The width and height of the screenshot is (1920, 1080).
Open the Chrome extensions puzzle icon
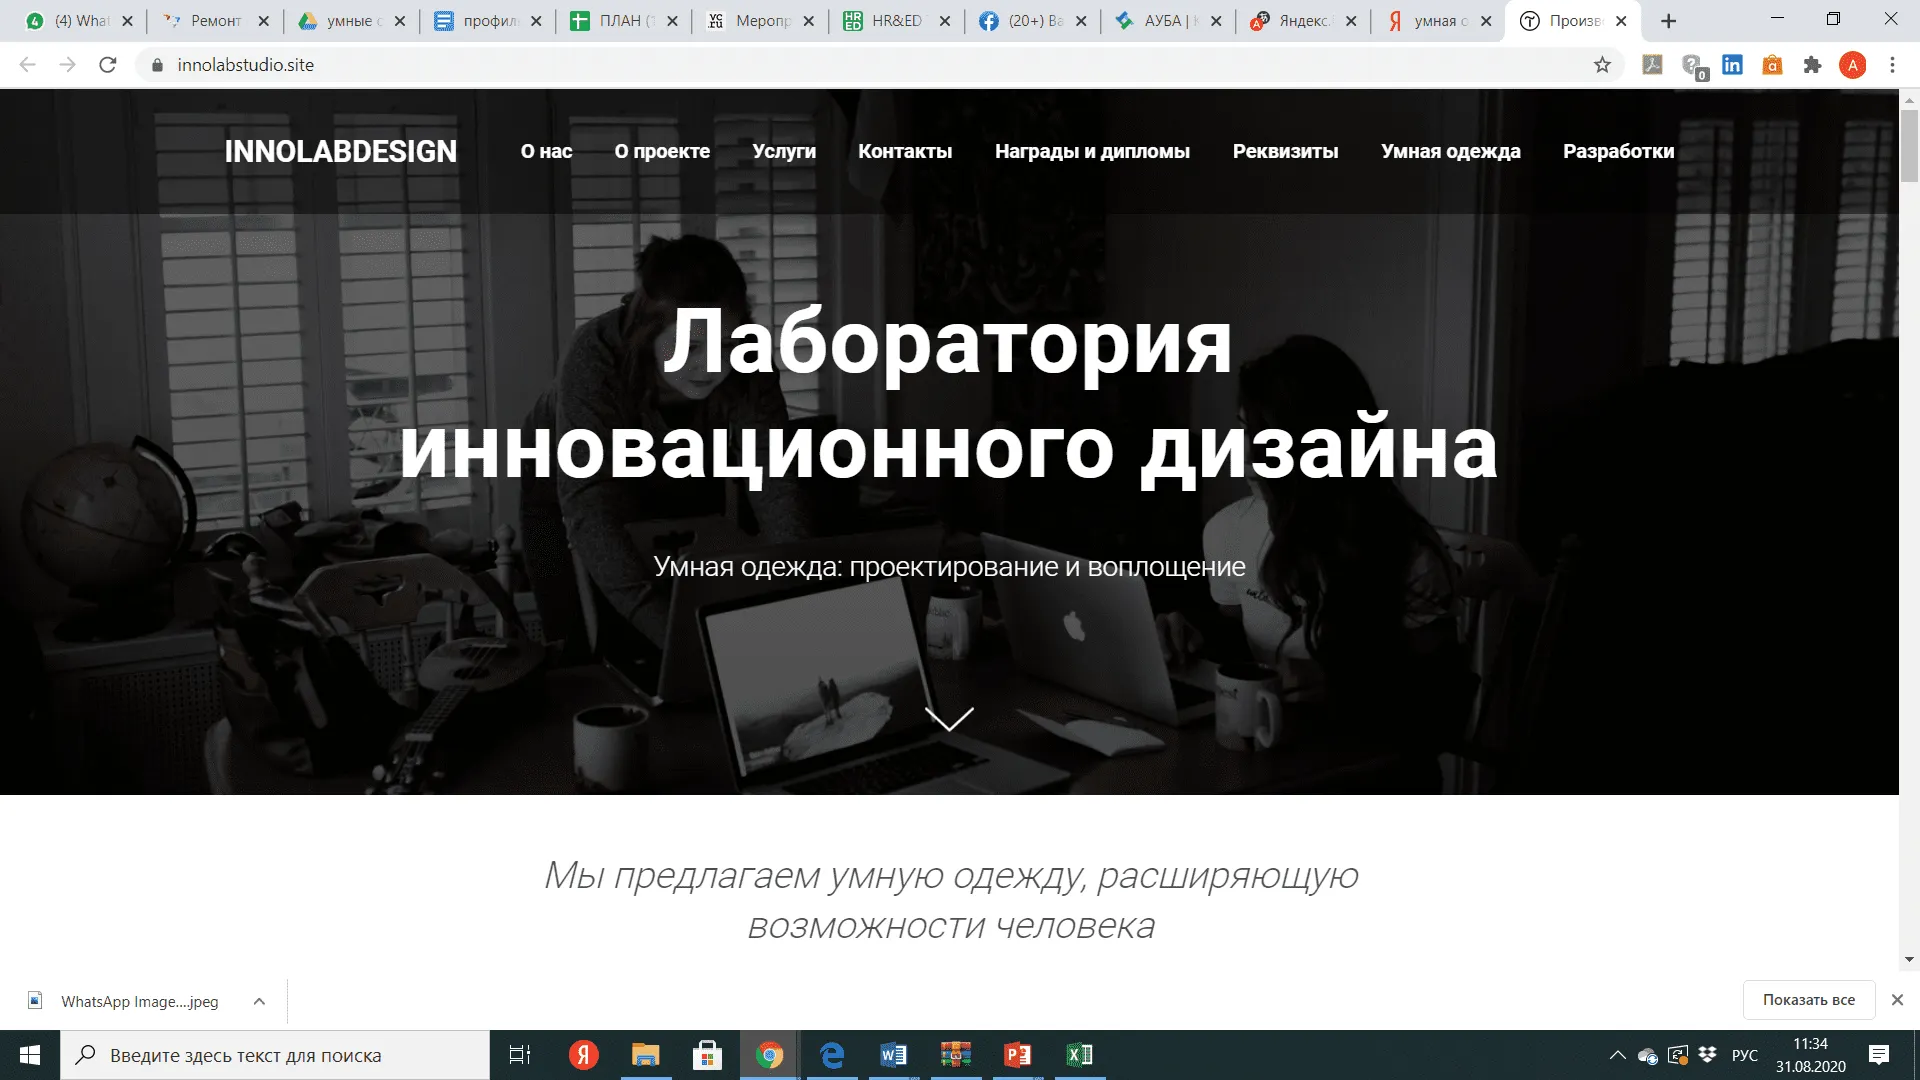click(1812, 65)
